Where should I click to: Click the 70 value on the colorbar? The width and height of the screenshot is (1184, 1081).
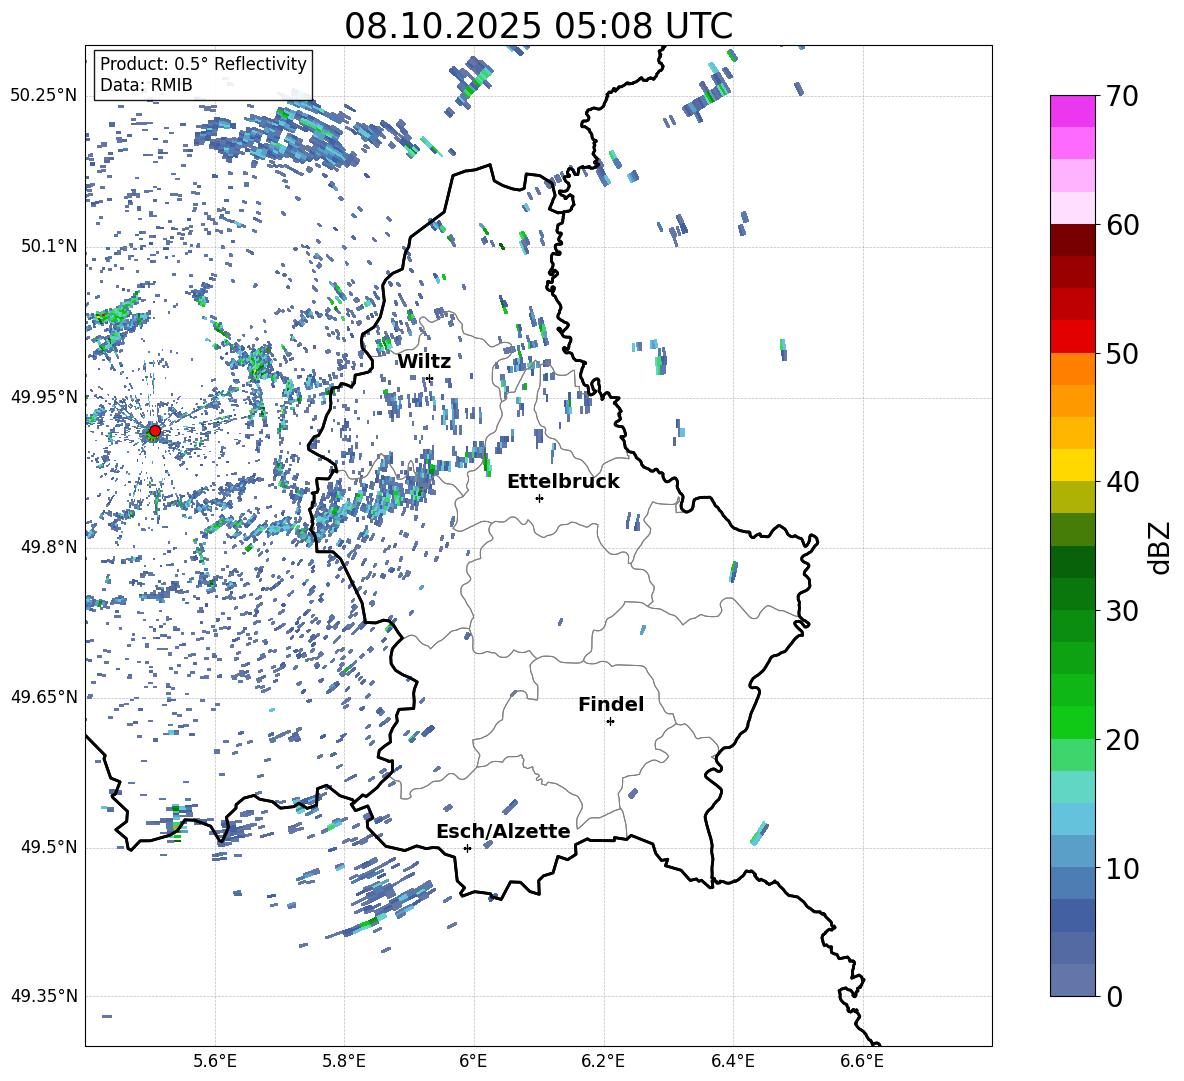click(x=1122, y=96)
